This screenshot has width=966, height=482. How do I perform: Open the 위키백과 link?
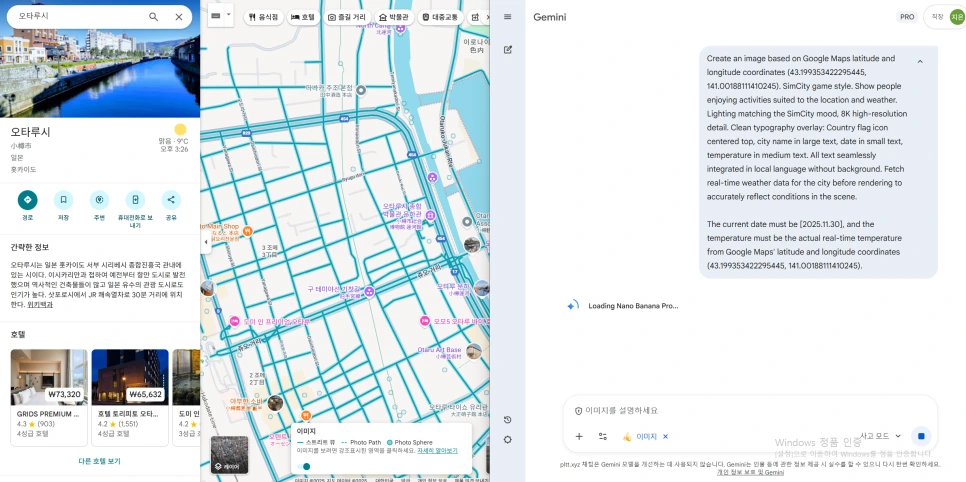[39, 304]
